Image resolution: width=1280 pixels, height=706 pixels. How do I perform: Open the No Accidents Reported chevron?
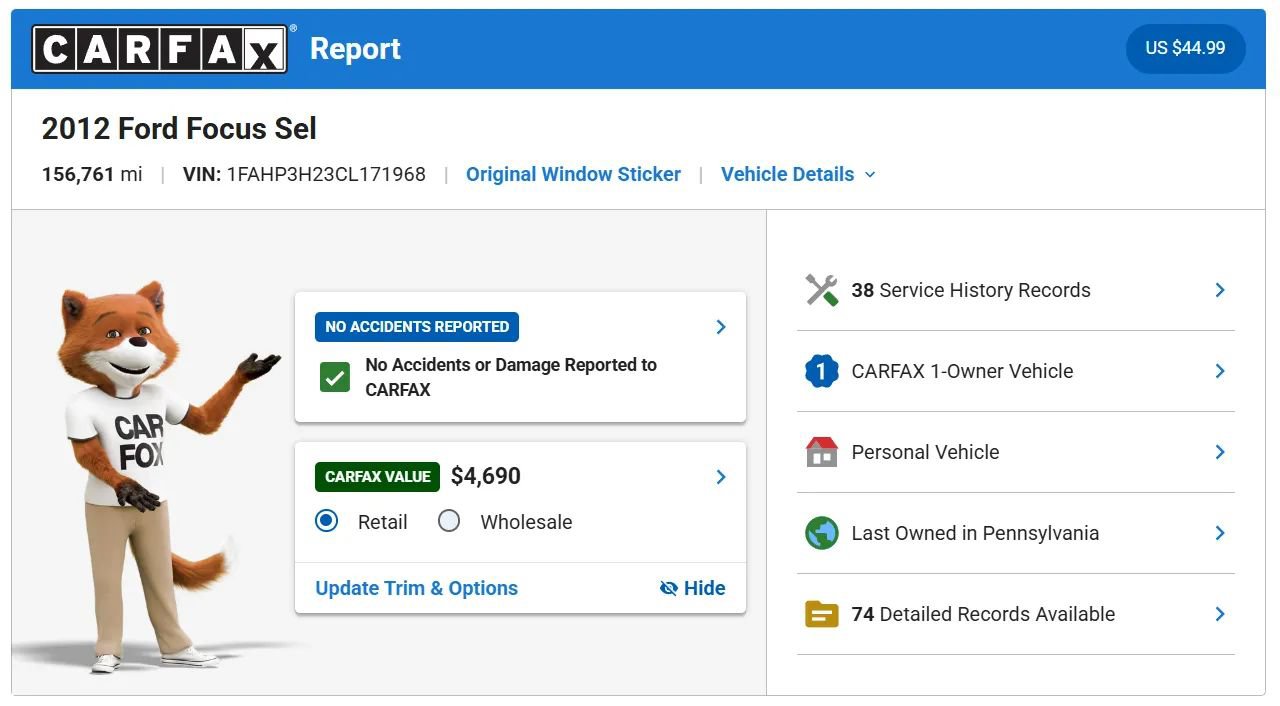pyautogui.click(x=721, y=327)
